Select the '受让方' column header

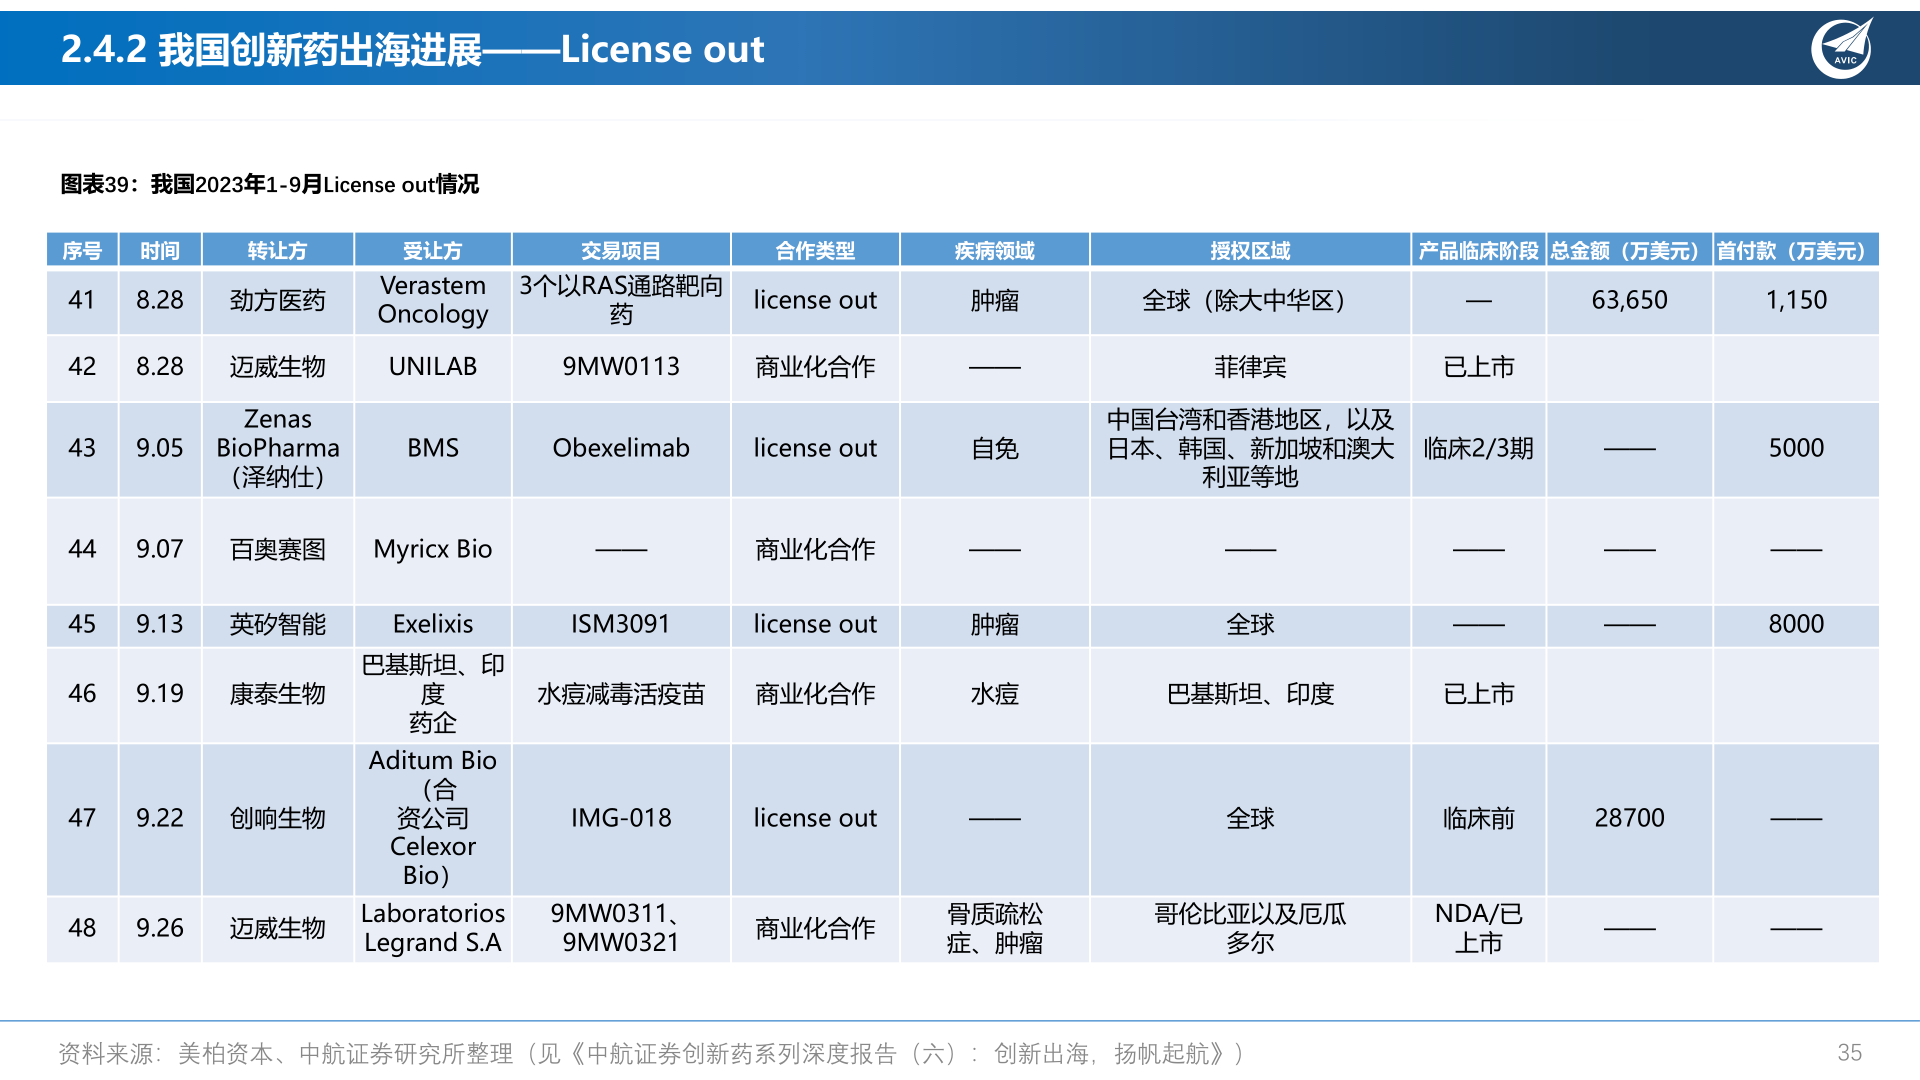[432, 250]
